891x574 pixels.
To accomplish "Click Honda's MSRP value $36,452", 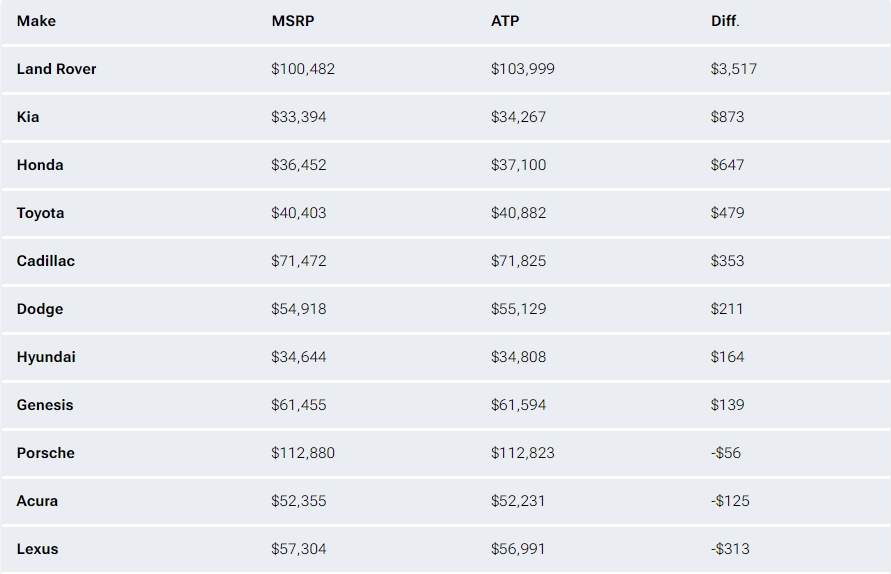I will (x=299, y=165).
